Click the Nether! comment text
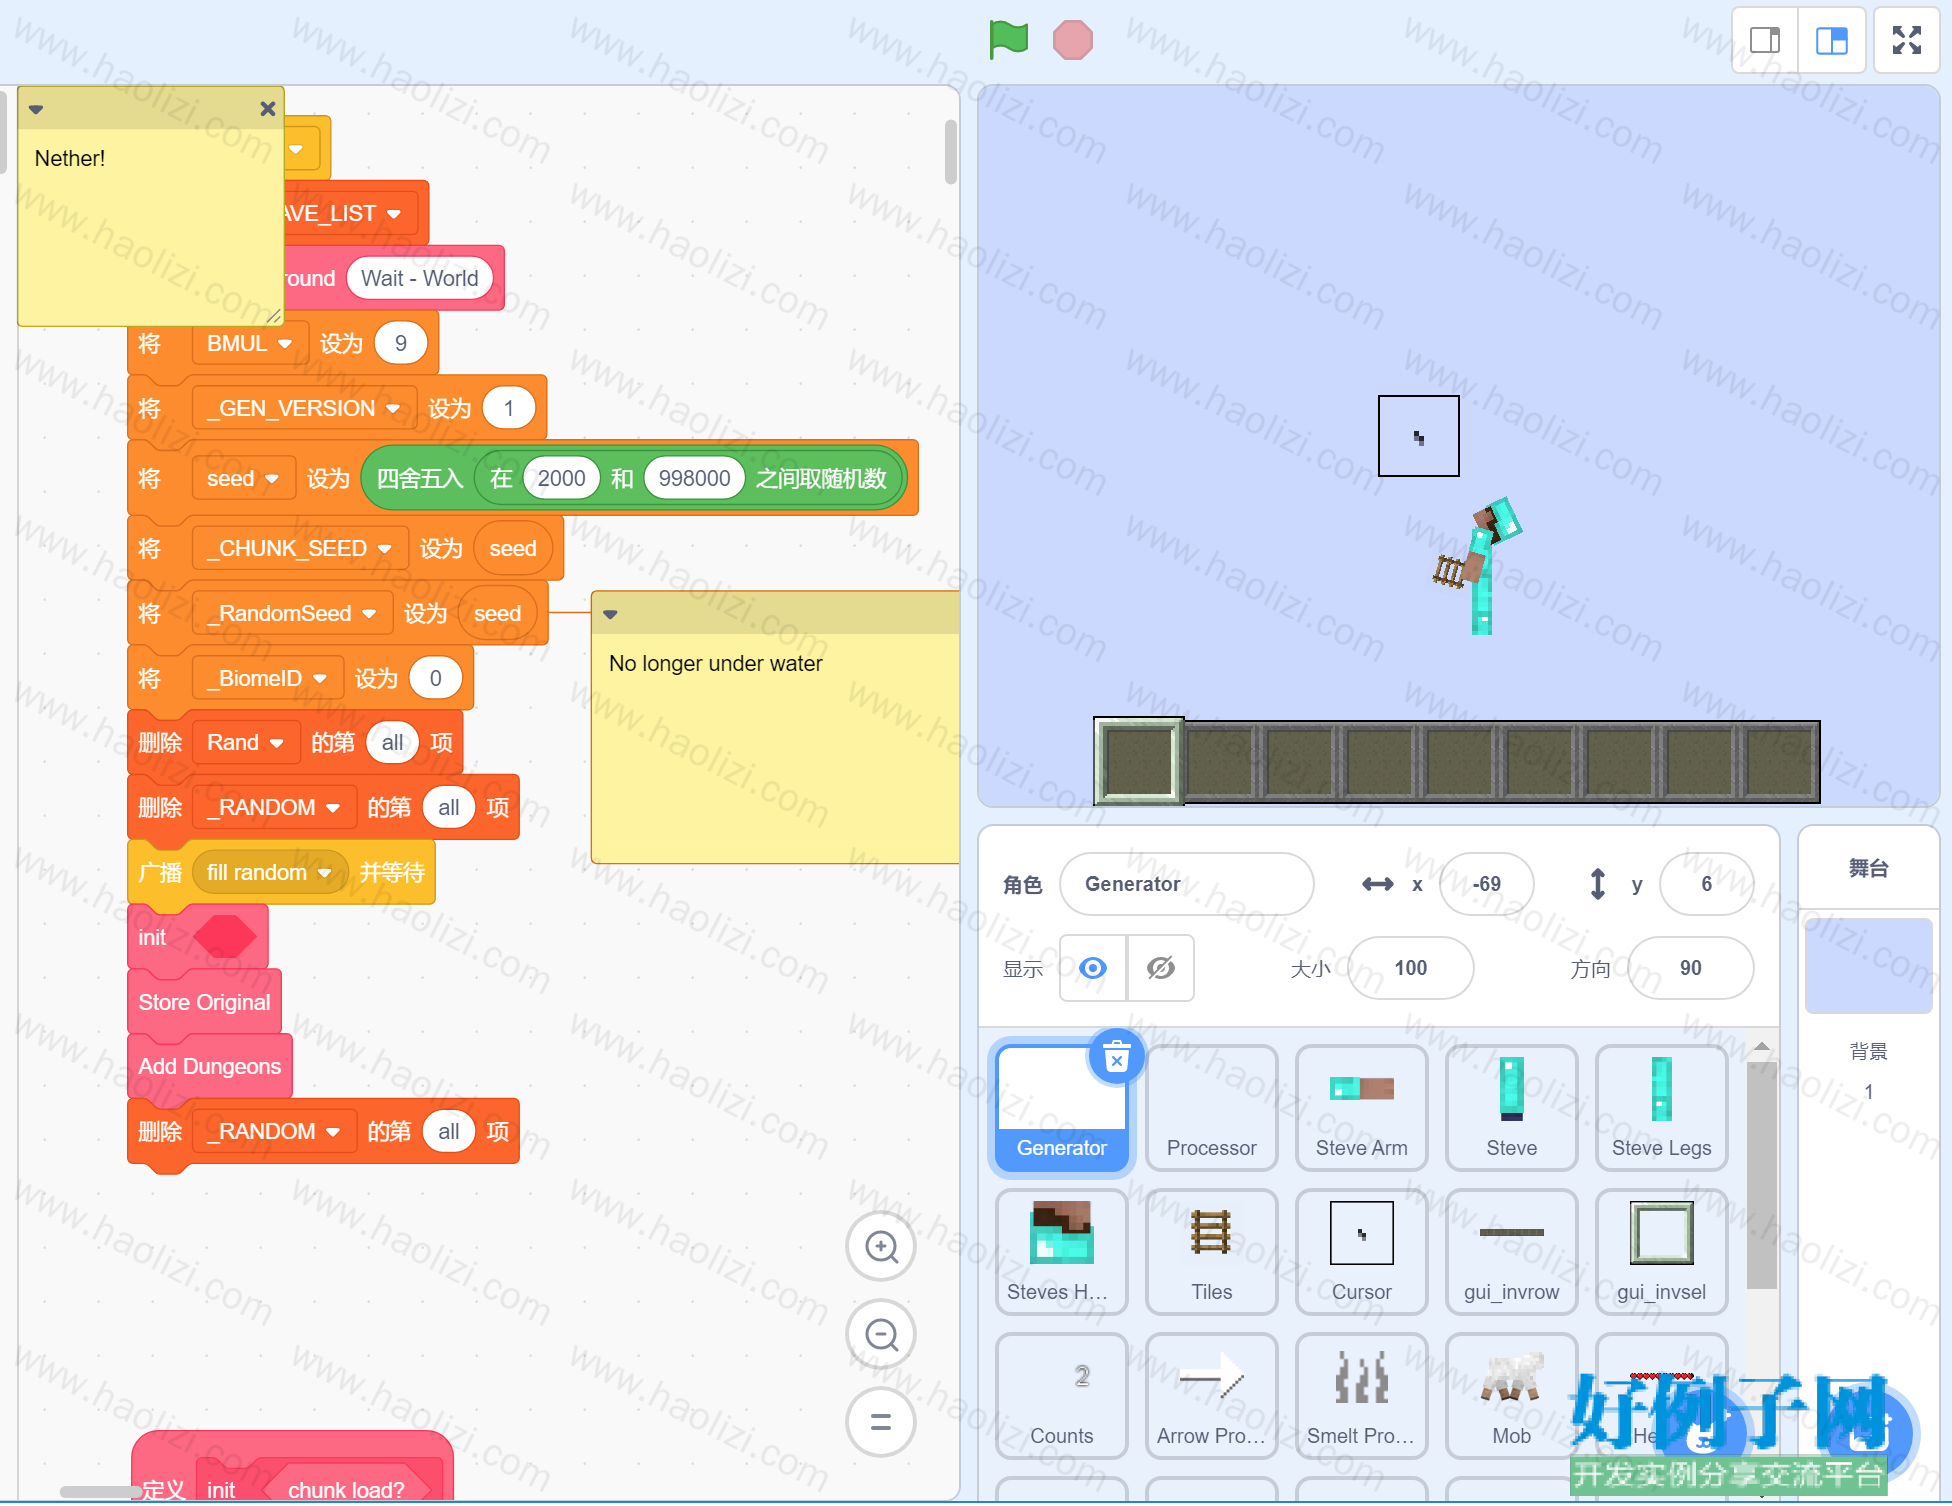The width and height of the screenshot is (1952, 1506). [x=70, y=159]
